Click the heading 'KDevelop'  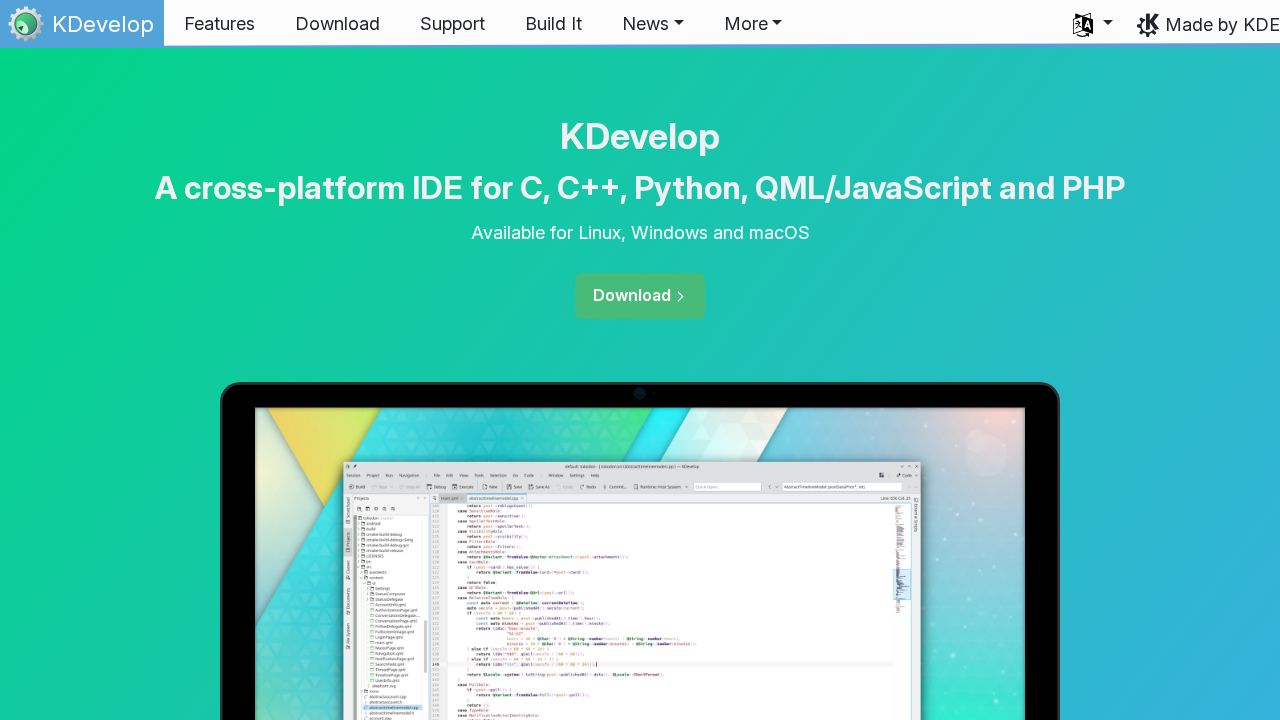640,136
